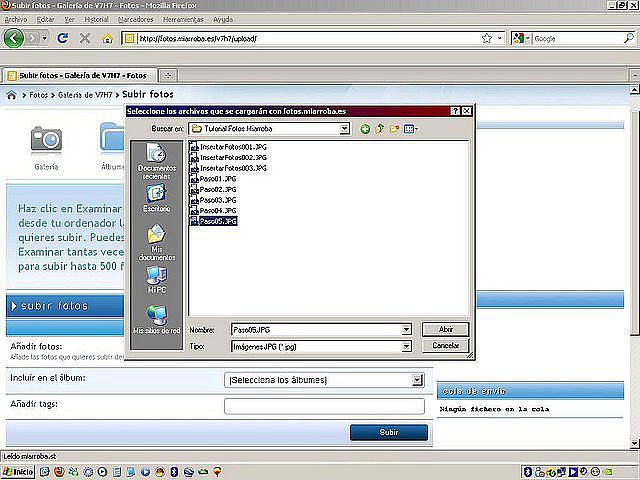Image resolution: width=640 pixels, height=480 pixels.
Task: Open Mis sitios de red in places bar
Action: [x=157, y=320]
